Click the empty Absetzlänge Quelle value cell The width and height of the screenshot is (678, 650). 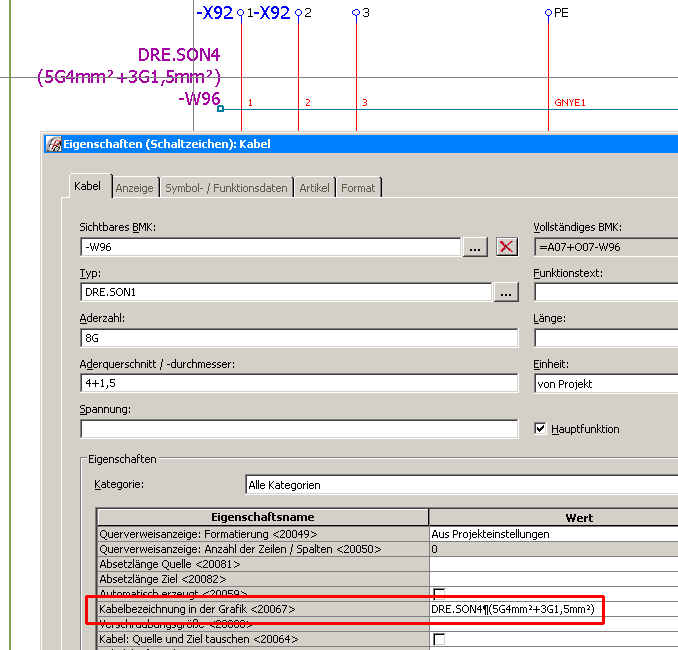[553, 564]
